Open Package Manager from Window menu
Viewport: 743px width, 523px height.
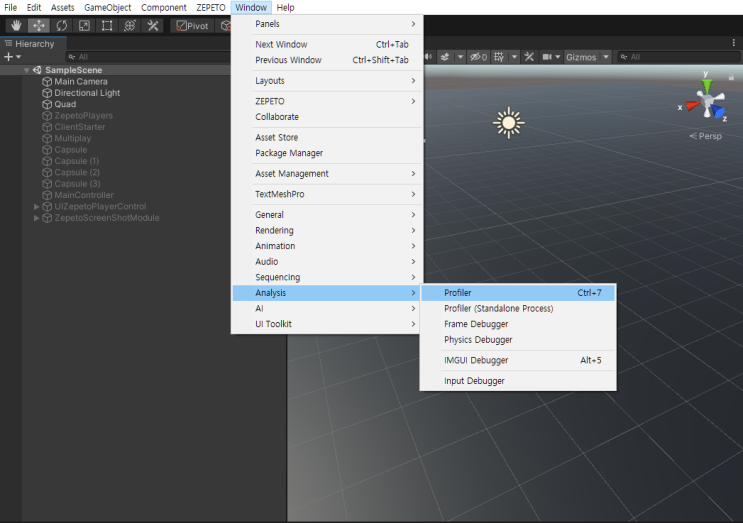click(x=327, y=153)
